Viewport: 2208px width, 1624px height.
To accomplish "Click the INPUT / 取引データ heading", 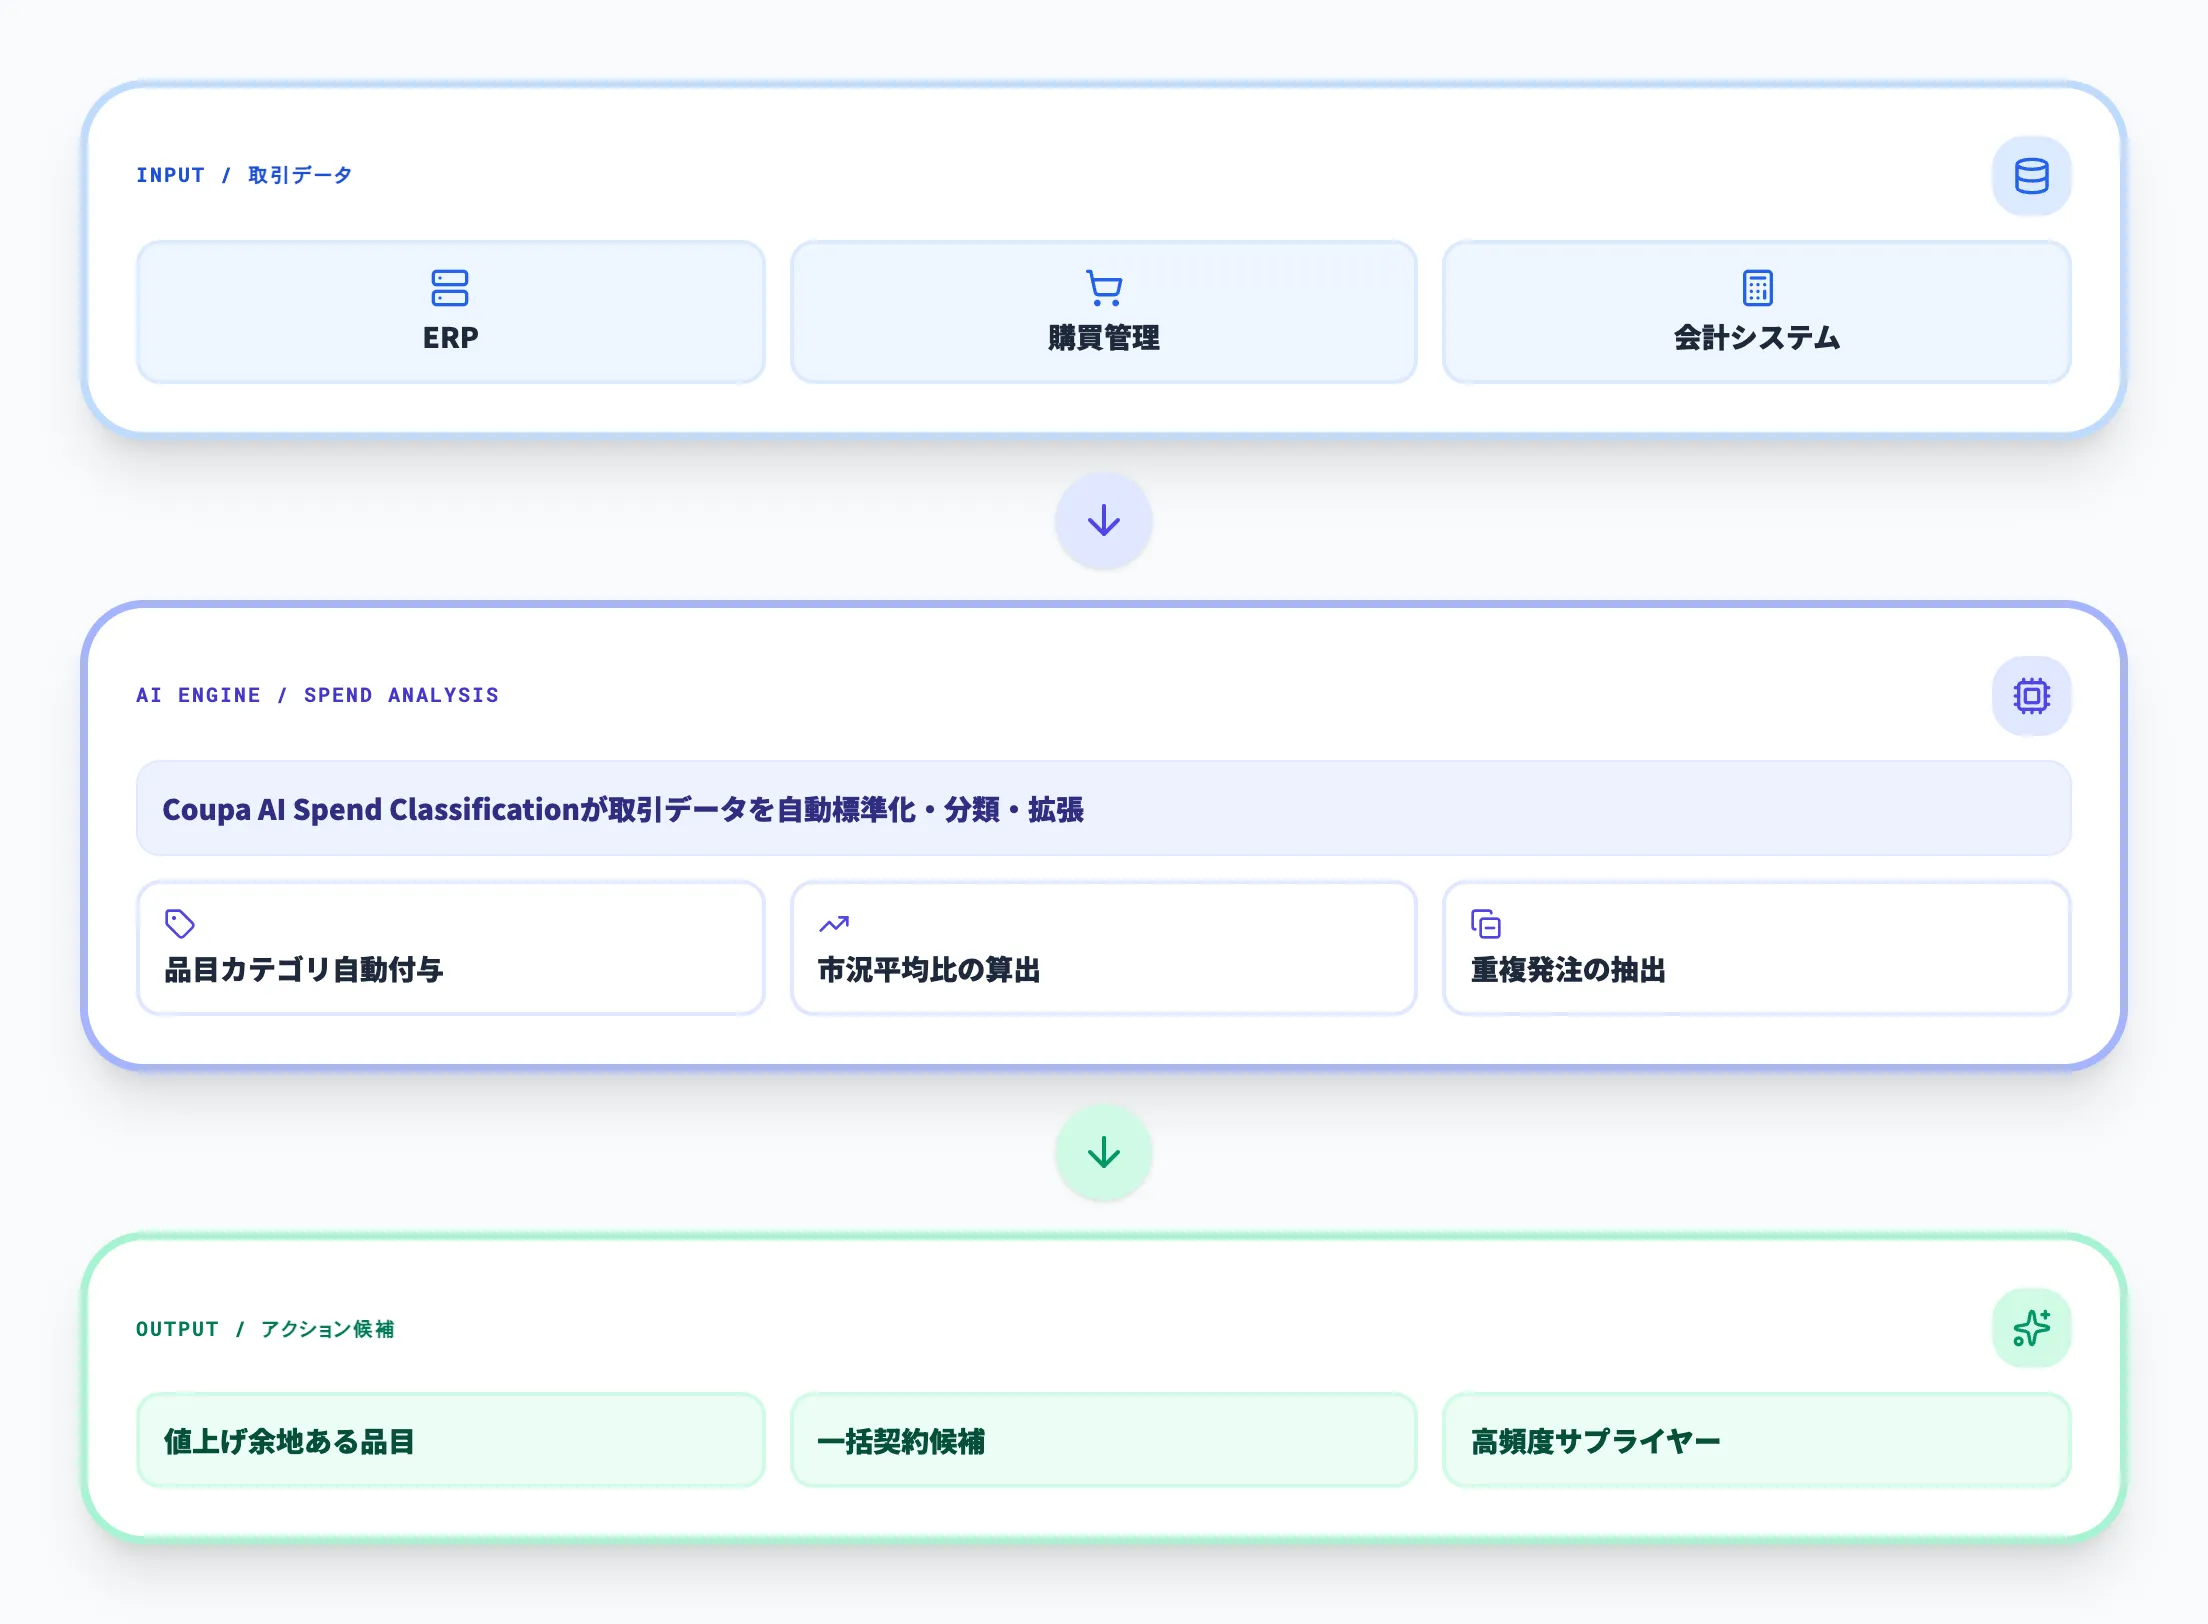I will (244, 175).
